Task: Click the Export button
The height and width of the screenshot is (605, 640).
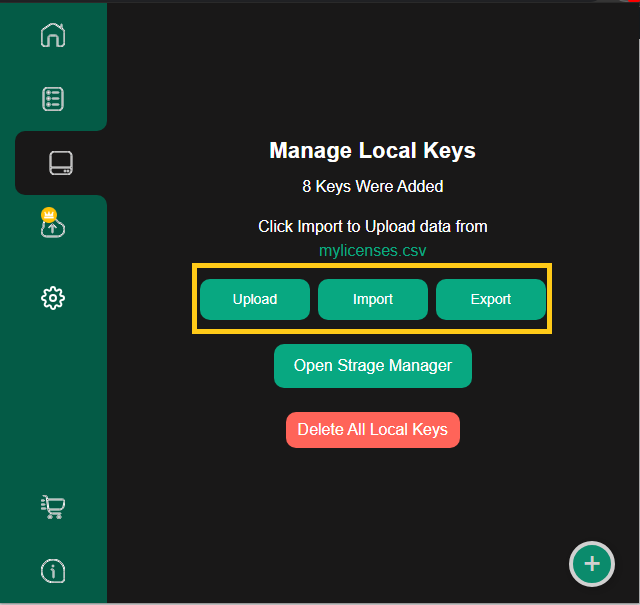Action: [x=491, y=299]
